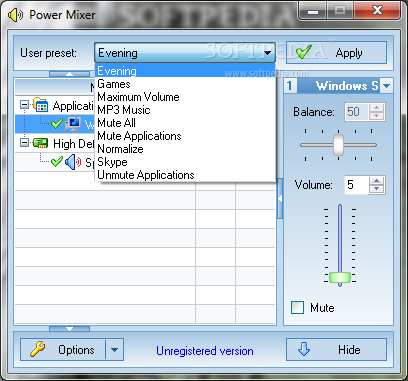
Task: Click the Hide button
Action: [336, 350]
